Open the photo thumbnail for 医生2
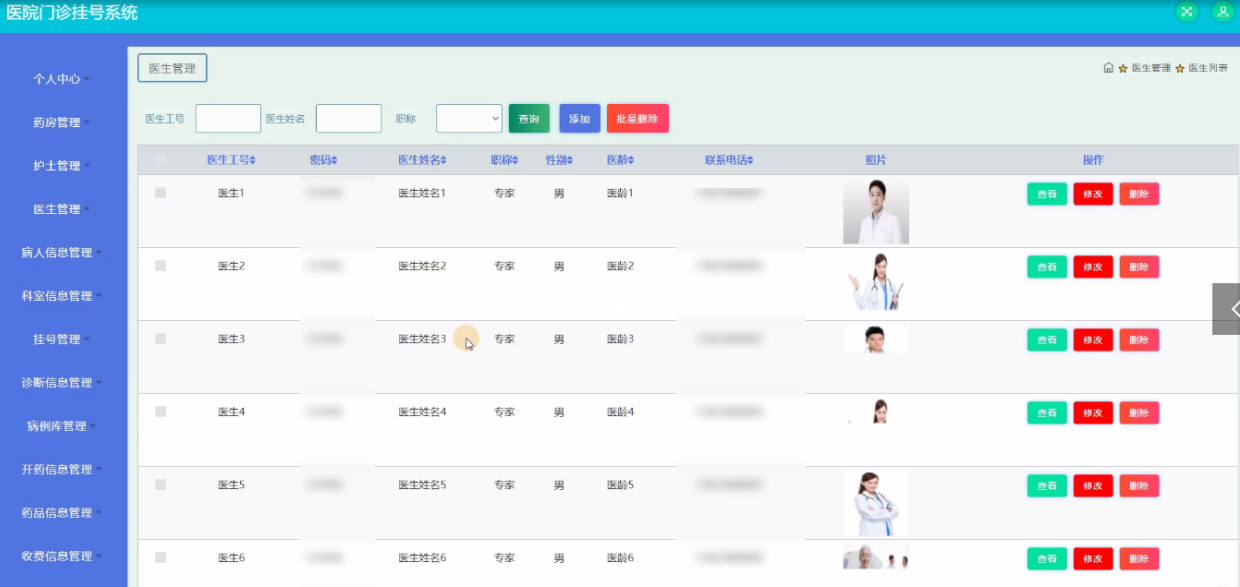The height and width of the screenshot is (587, 1240). tap(876, 281)
